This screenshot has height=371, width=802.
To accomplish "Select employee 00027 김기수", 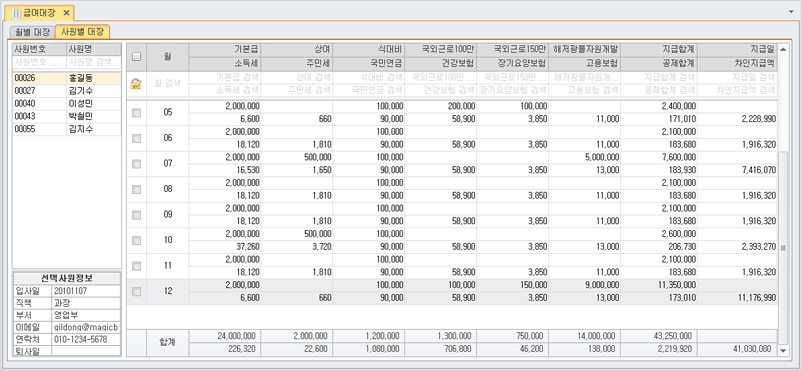I will tap(67, 91).
